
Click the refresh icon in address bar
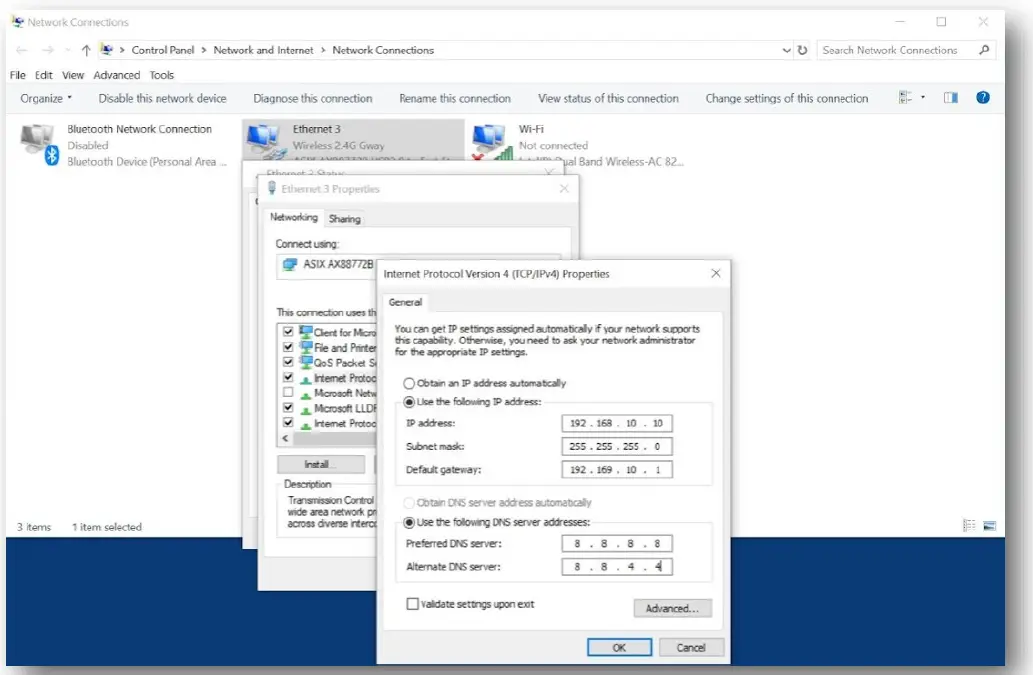(x=802, y=50)
